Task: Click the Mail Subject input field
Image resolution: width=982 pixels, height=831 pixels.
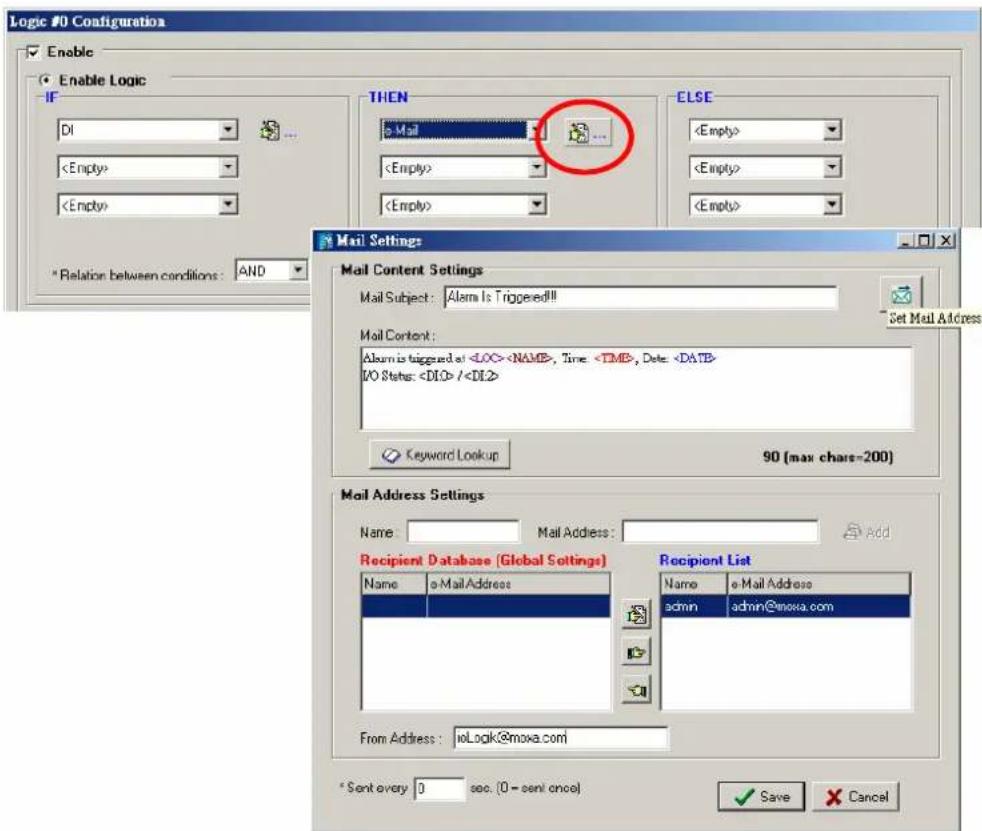Action: 641,297
